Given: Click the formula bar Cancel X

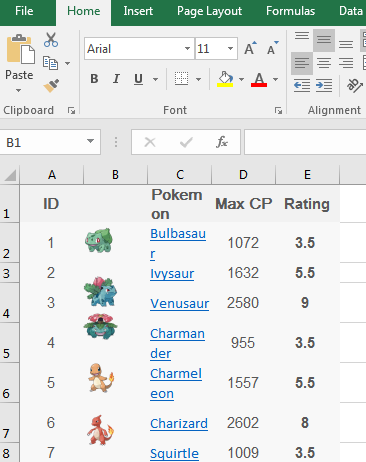Looking at the screenshot, I should (x=150, y=142).
